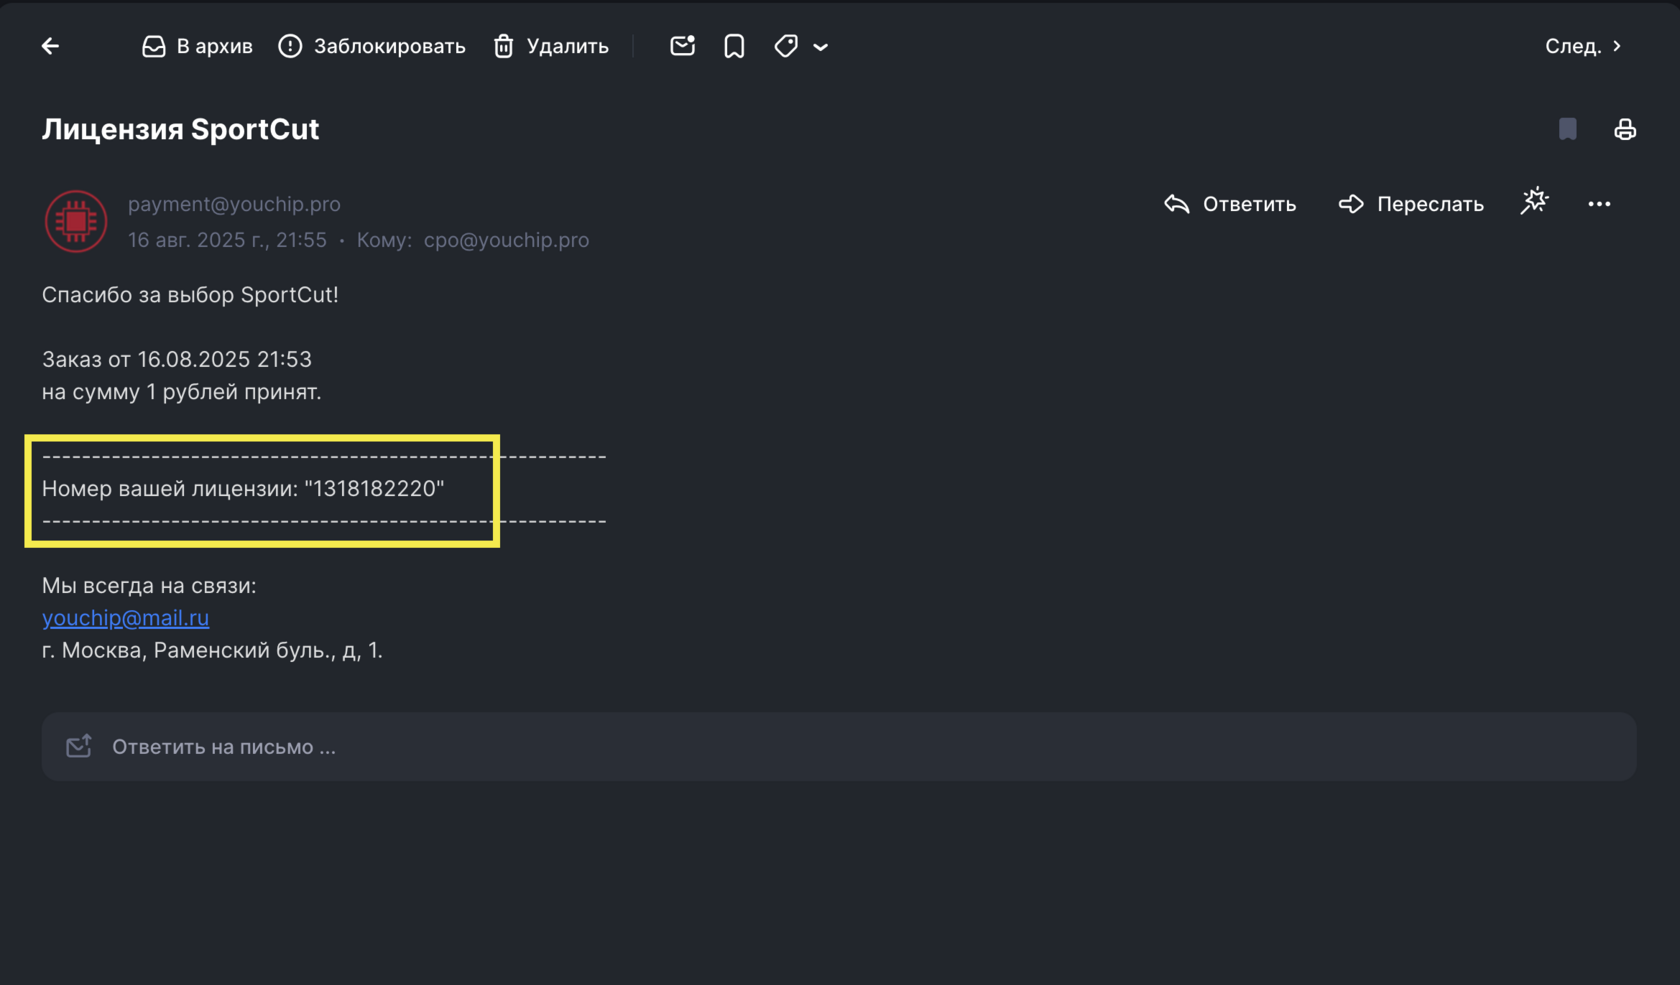This screenshot has width=1680, height=985.
Task: Open the youchip@mail.ru link
Action: point(125,618)
